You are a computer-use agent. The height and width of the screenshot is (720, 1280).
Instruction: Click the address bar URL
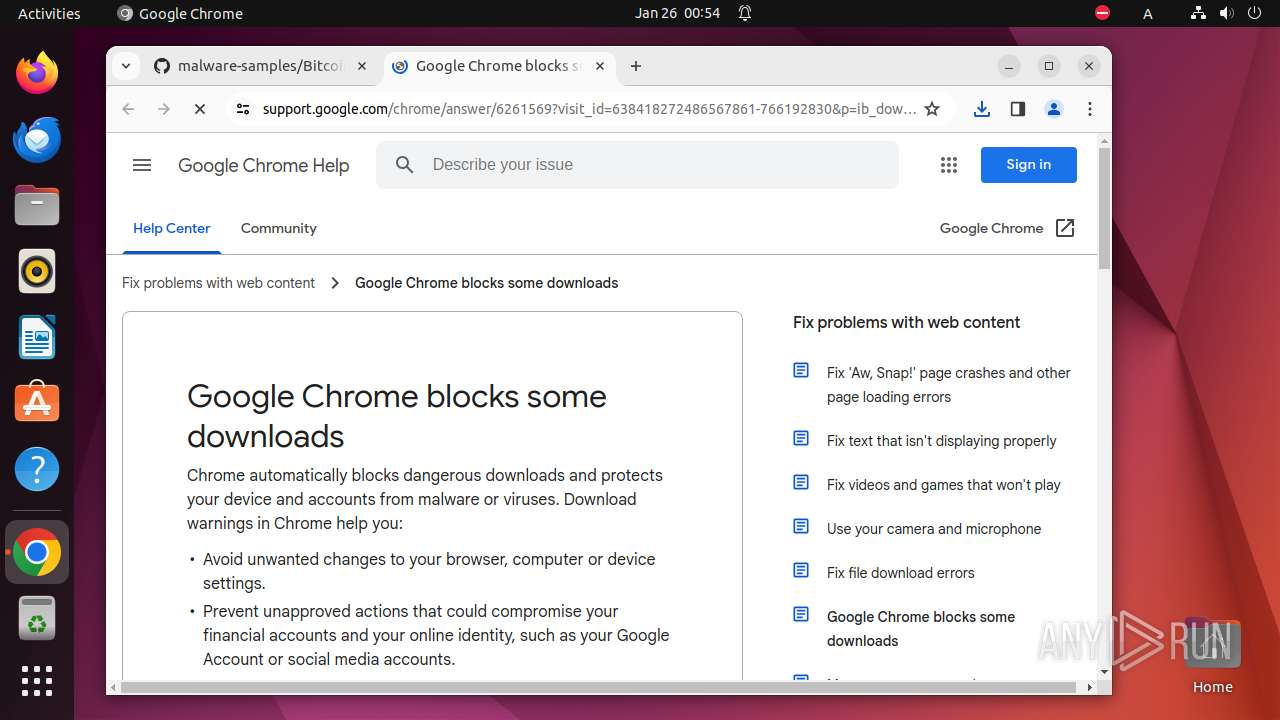588,109
